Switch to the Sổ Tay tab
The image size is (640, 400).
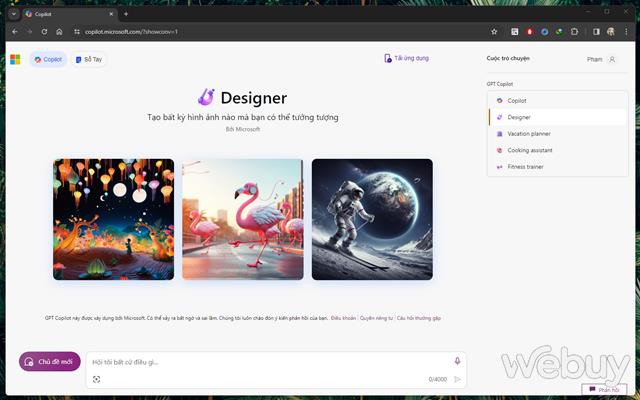[x=89, y=60]
